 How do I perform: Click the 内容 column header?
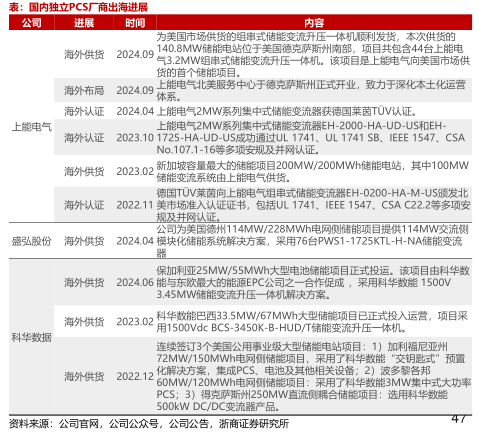click(314, 23)
